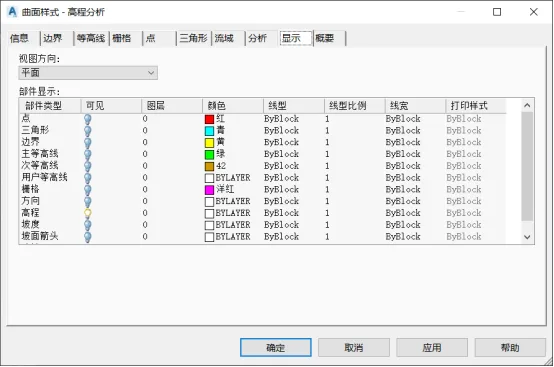Select the 用户等高线 component row label
The width and height of the screenshot is (554, 367).
click(45, 177)
